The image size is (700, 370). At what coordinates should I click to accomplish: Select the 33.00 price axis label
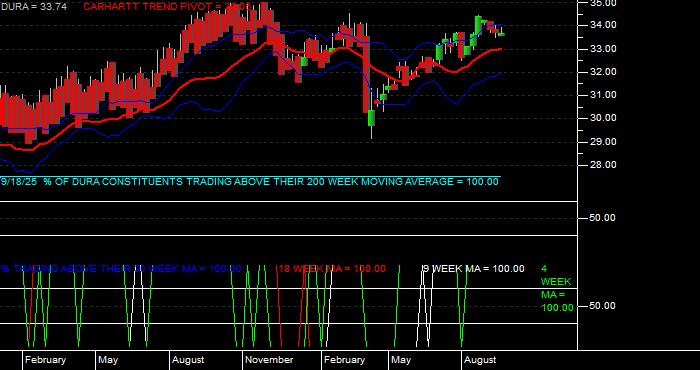coord(603,49)
